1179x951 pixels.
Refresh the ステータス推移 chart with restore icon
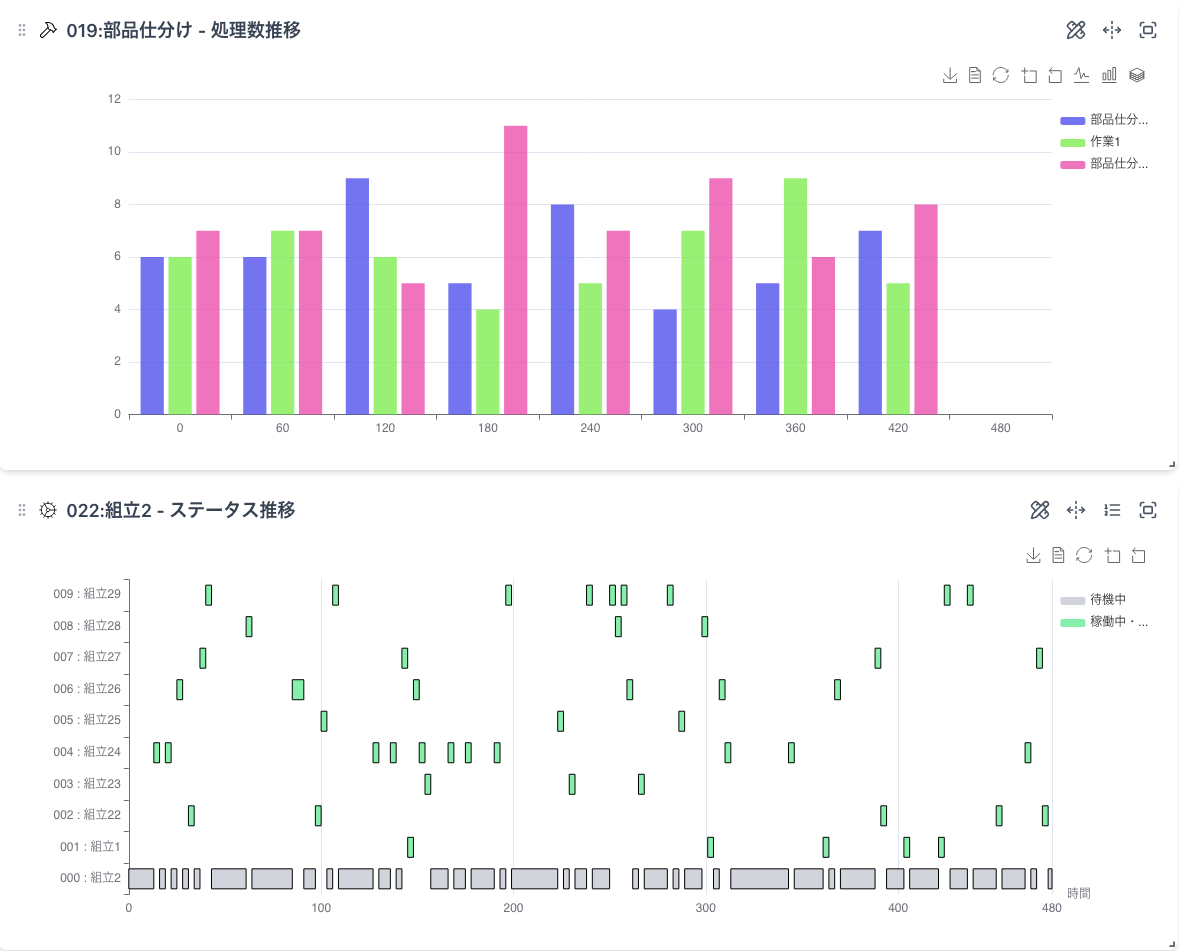pos(1084,555)
